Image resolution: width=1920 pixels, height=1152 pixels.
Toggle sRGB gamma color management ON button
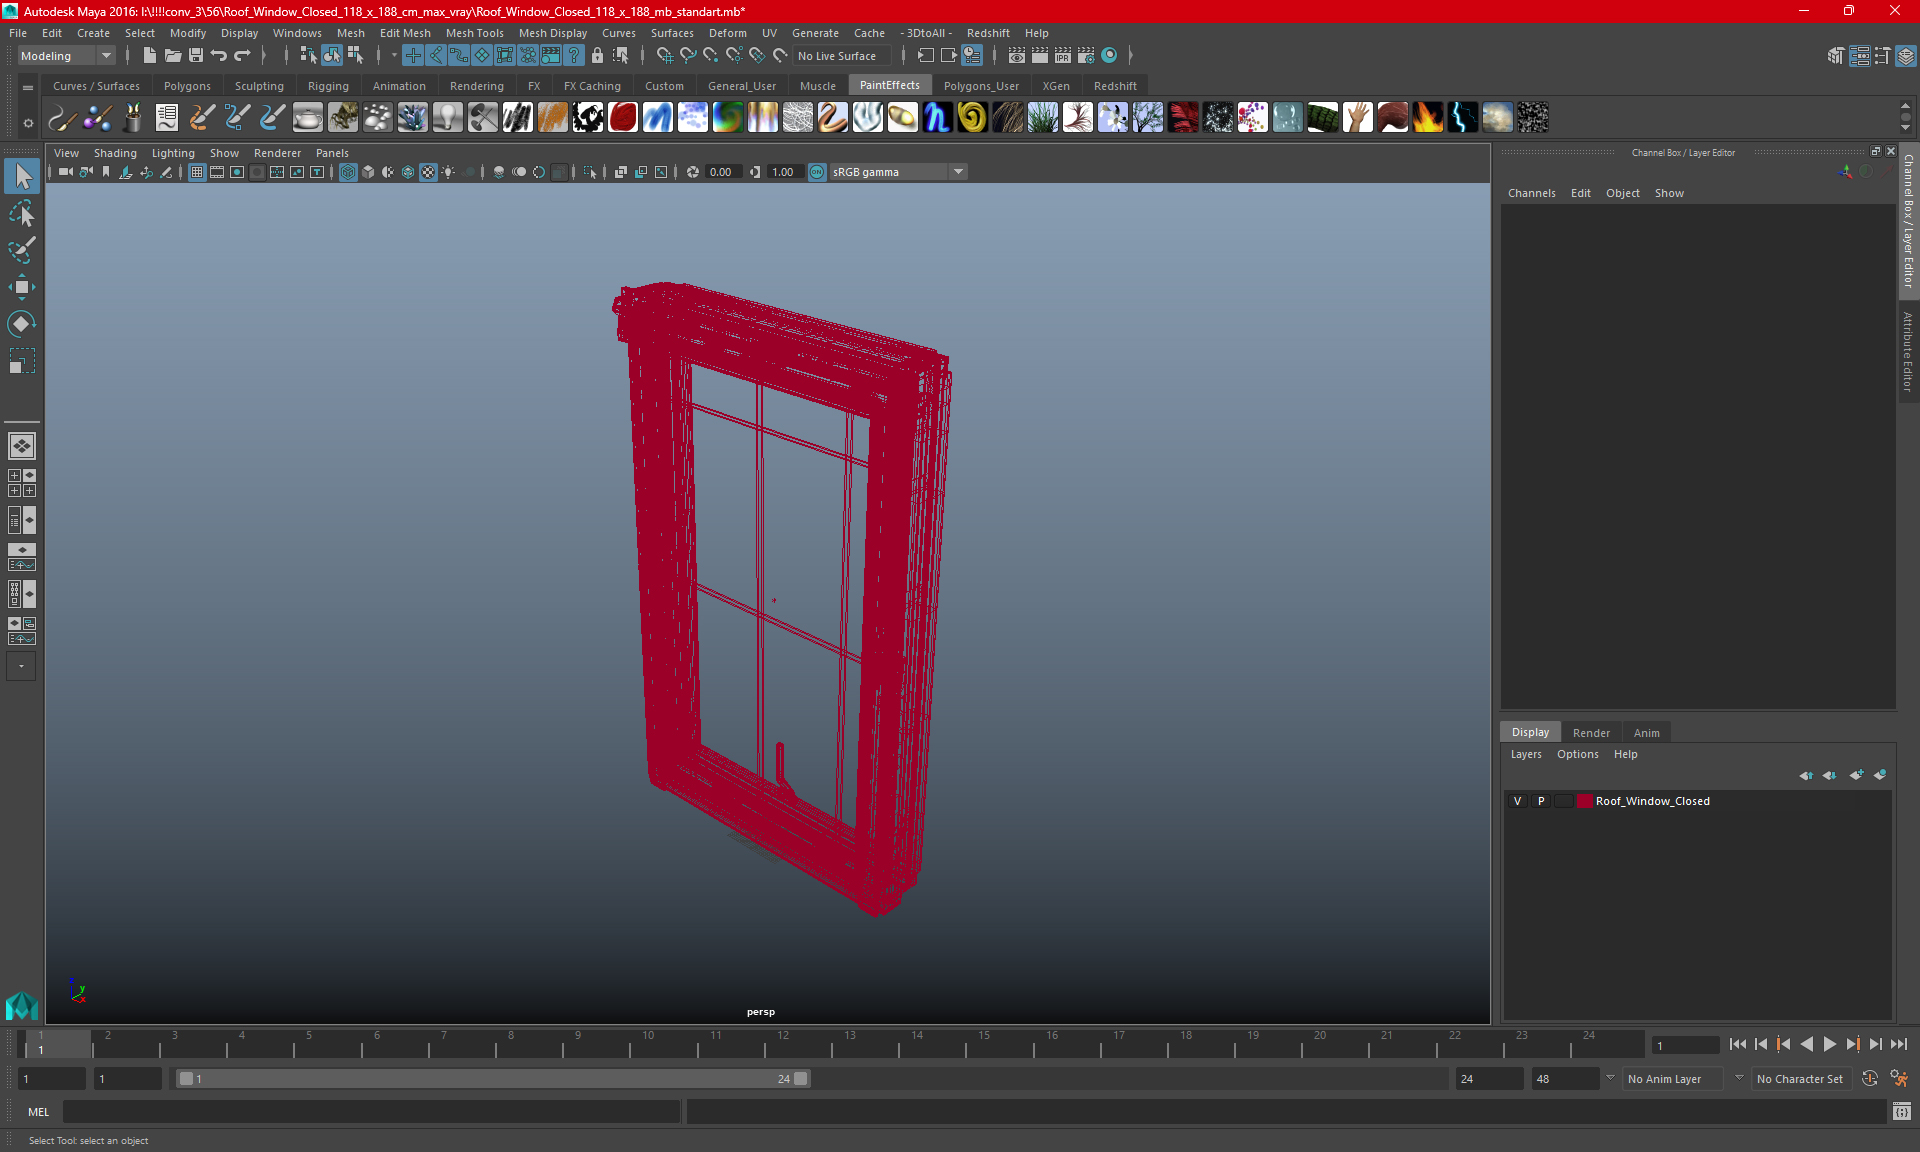[x=817, y=172]
